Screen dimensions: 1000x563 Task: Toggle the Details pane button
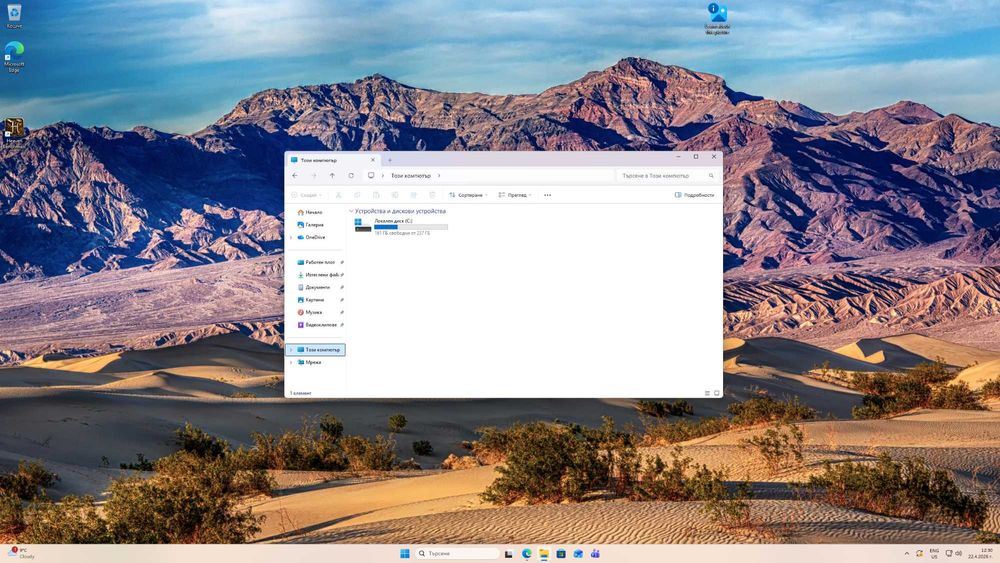pyautogui.click(x=695, y=195)
